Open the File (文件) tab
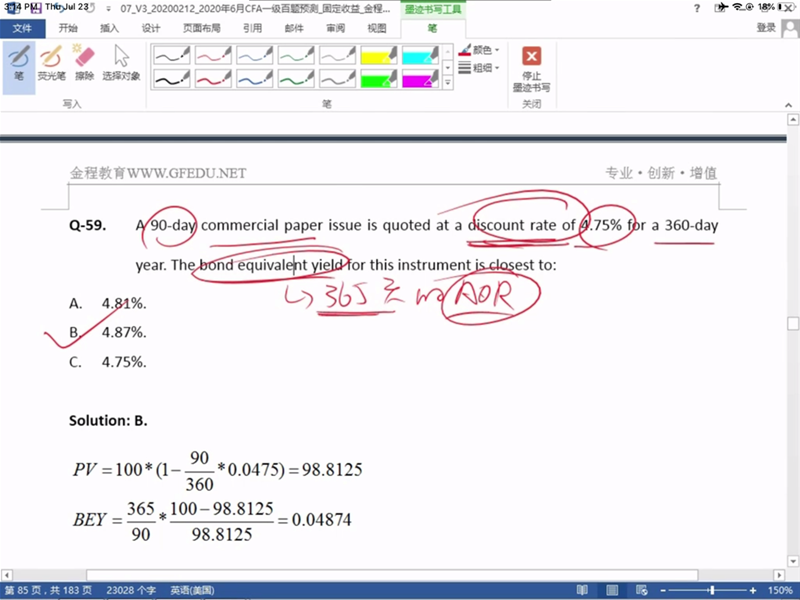Viewport: 800px width, 600px height. pos(22,28)
